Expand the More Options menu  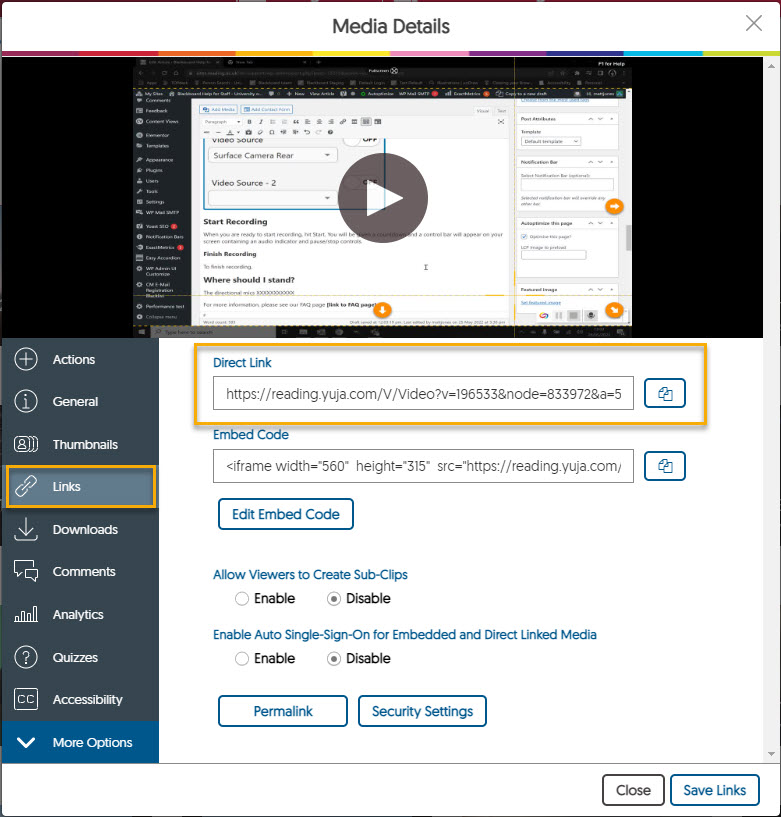[x=80, y=743]
